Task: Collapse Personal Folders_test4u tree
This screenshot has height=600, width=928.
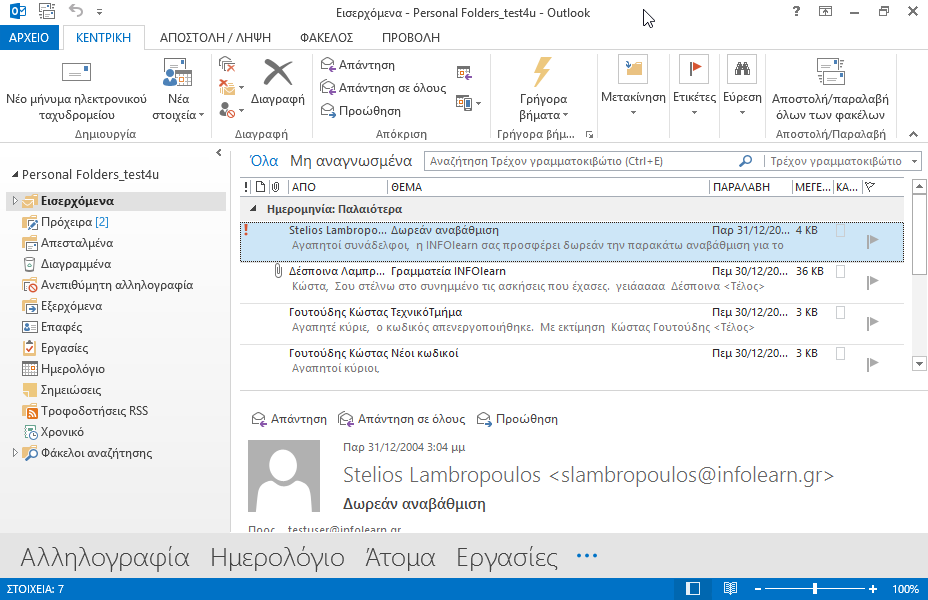Action: [x=15, y=175]
